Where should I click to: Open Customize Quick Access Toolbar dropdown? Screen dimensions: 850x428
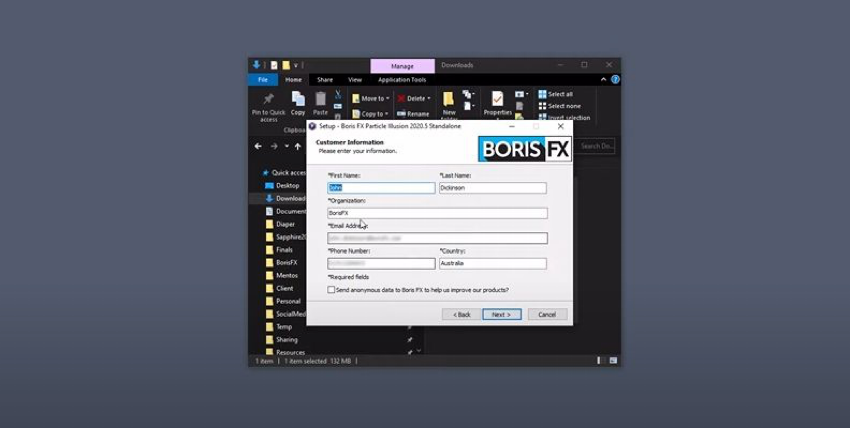pyautogui.click(x=296, y=66)
